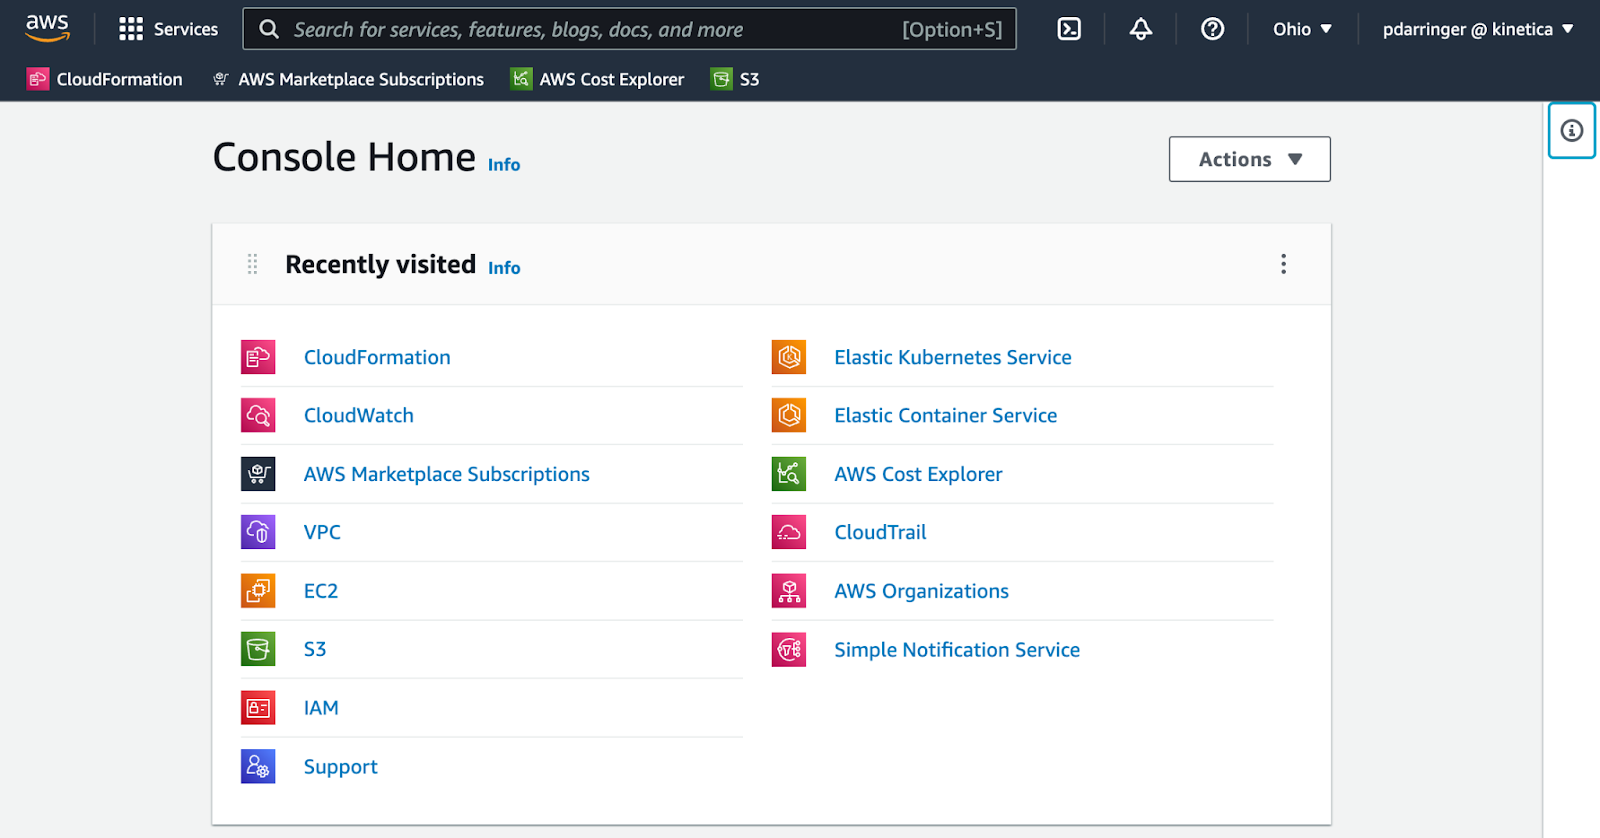Screen dimensions: 1600x838
Task: Open the AWS Organizations link
Action: click(922, 591)
